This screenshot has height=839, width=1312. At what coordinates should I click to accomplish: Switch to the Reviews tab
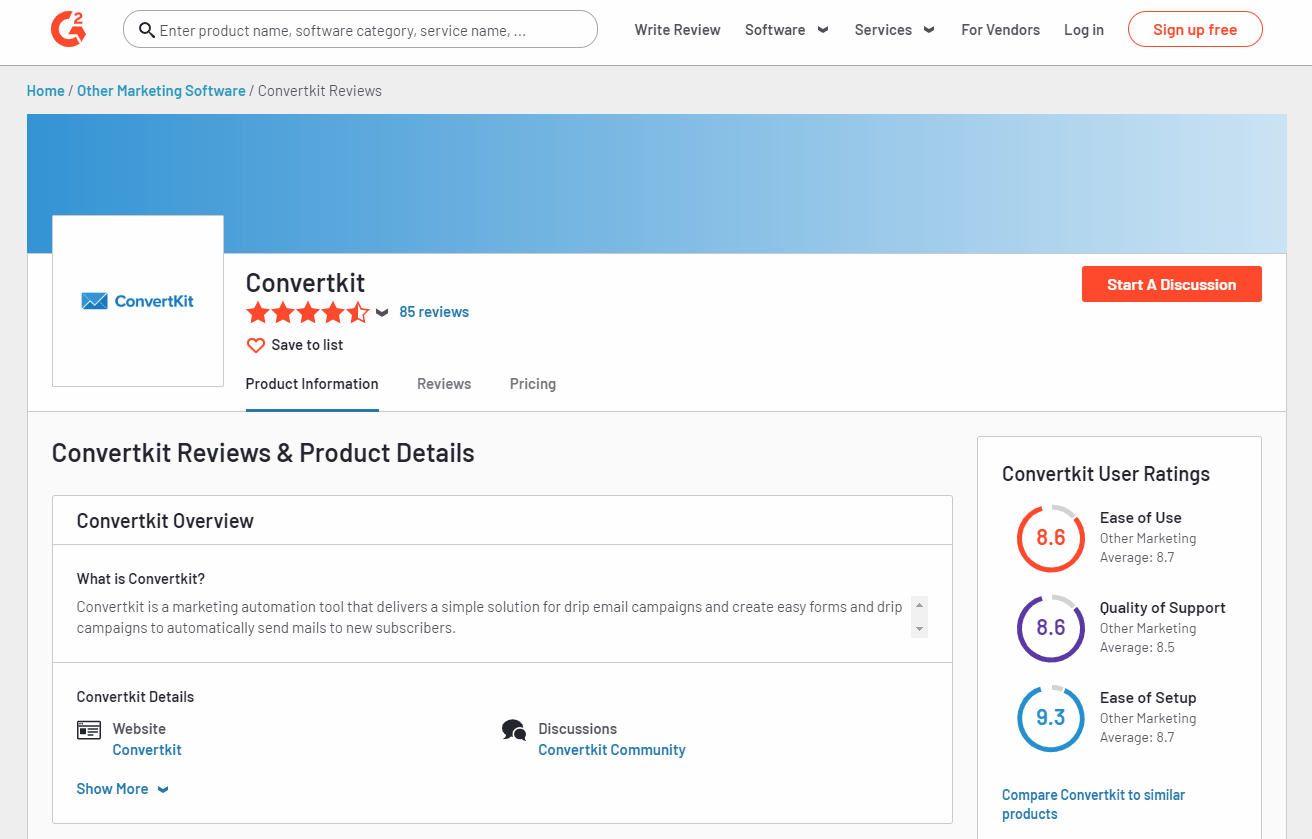click(444, 384)
